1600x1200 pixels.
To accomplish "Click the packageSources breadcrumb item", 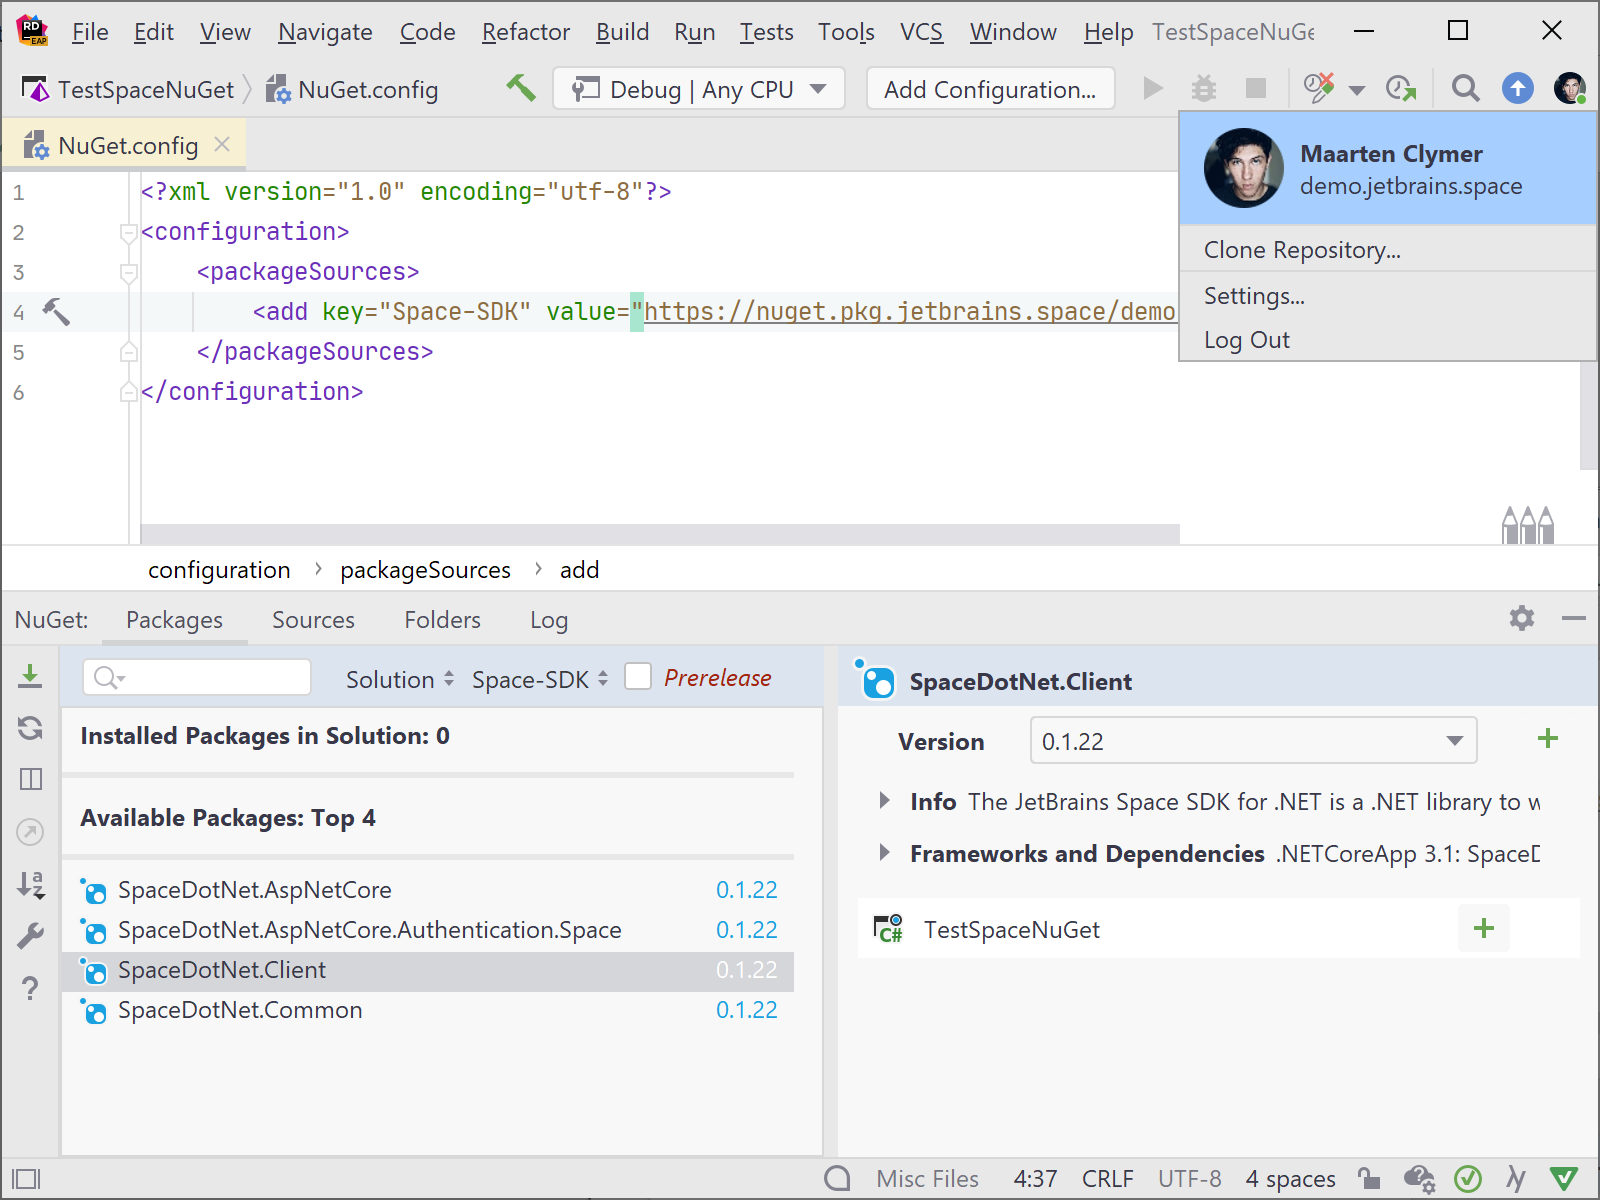I will (x=425, y=570).
